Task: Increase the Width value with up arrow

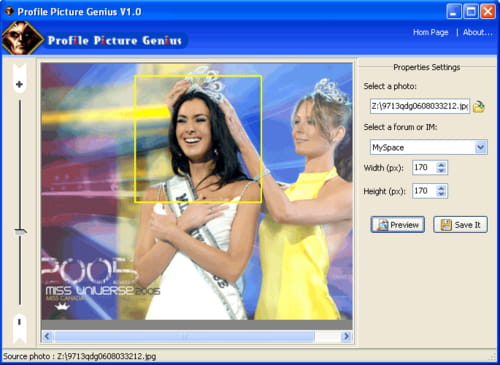Action: pos(441,164)
